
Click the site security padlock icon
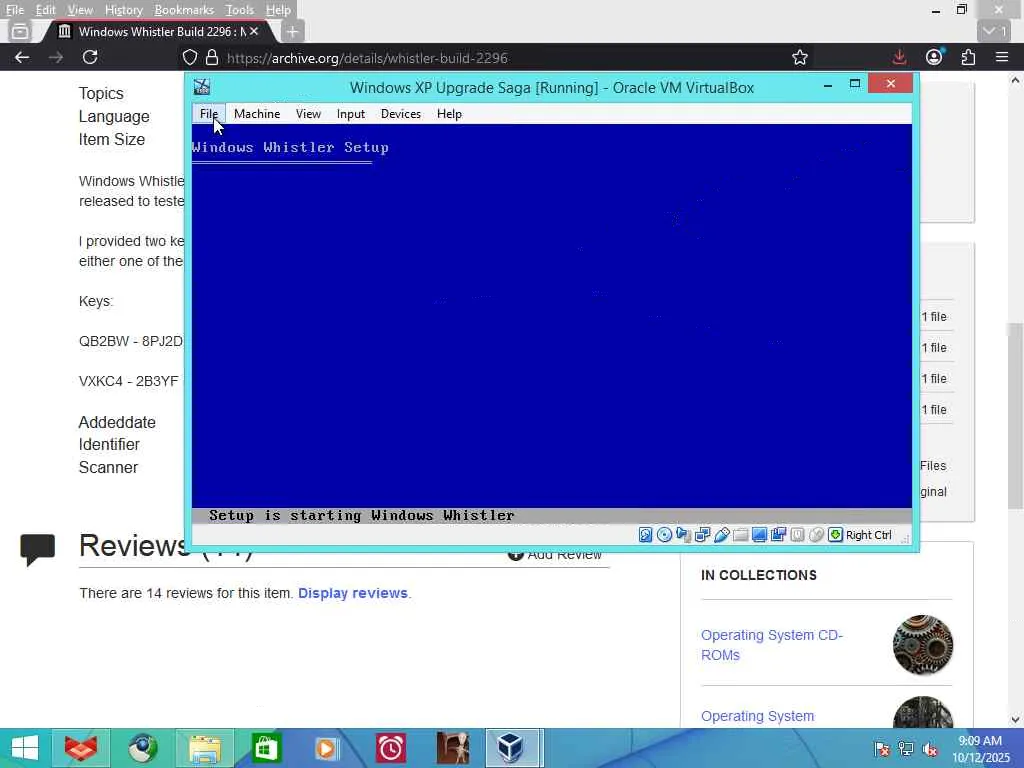212,57
